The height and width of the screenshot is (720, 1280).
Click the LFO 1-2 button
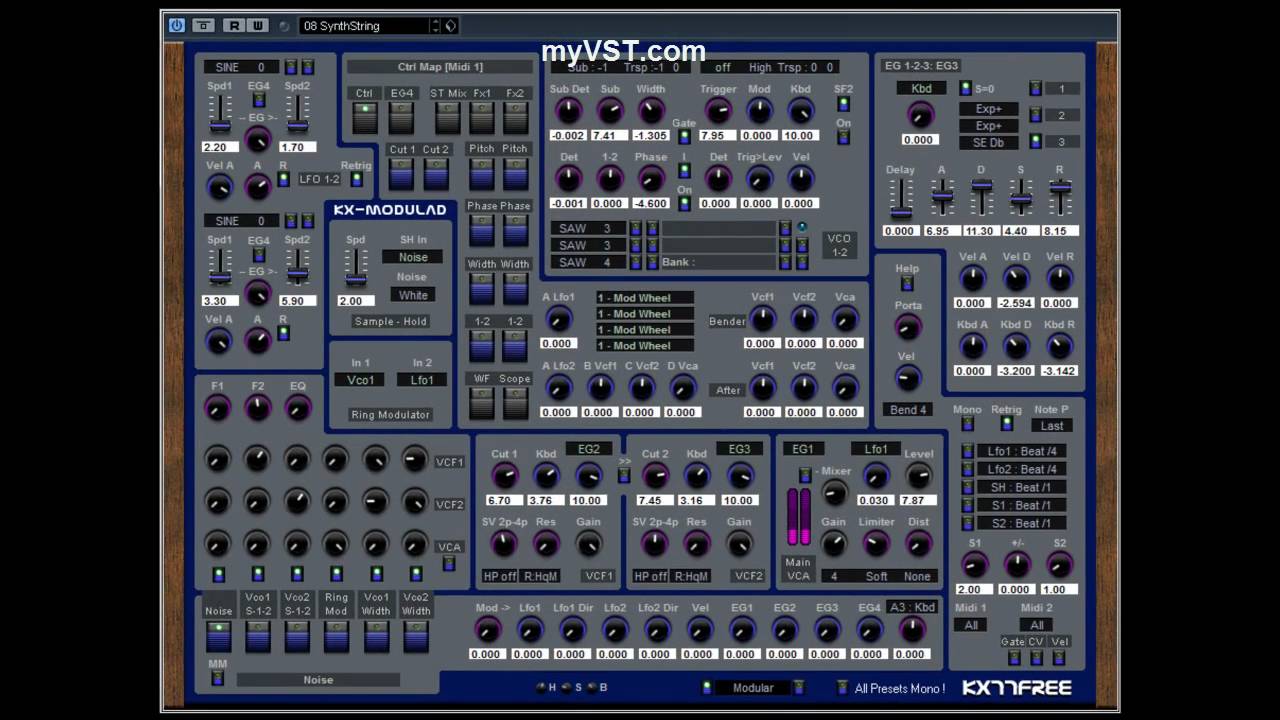[319, 180]
